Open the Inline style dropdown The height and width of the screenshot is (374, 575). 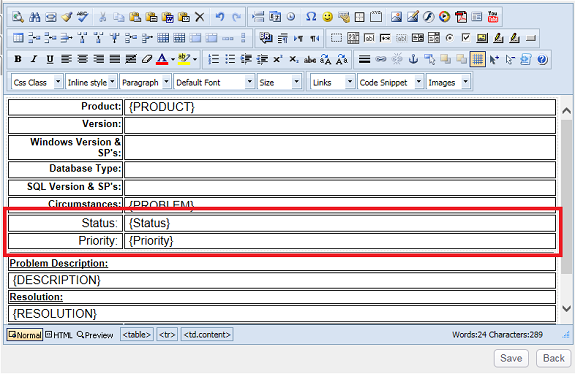[91, 82]
